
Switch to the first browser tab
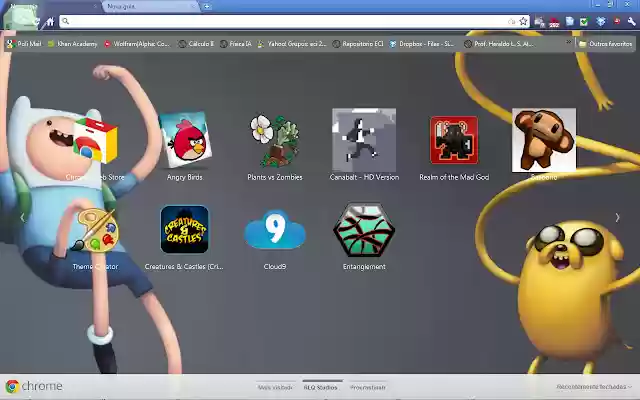point(51,7)
